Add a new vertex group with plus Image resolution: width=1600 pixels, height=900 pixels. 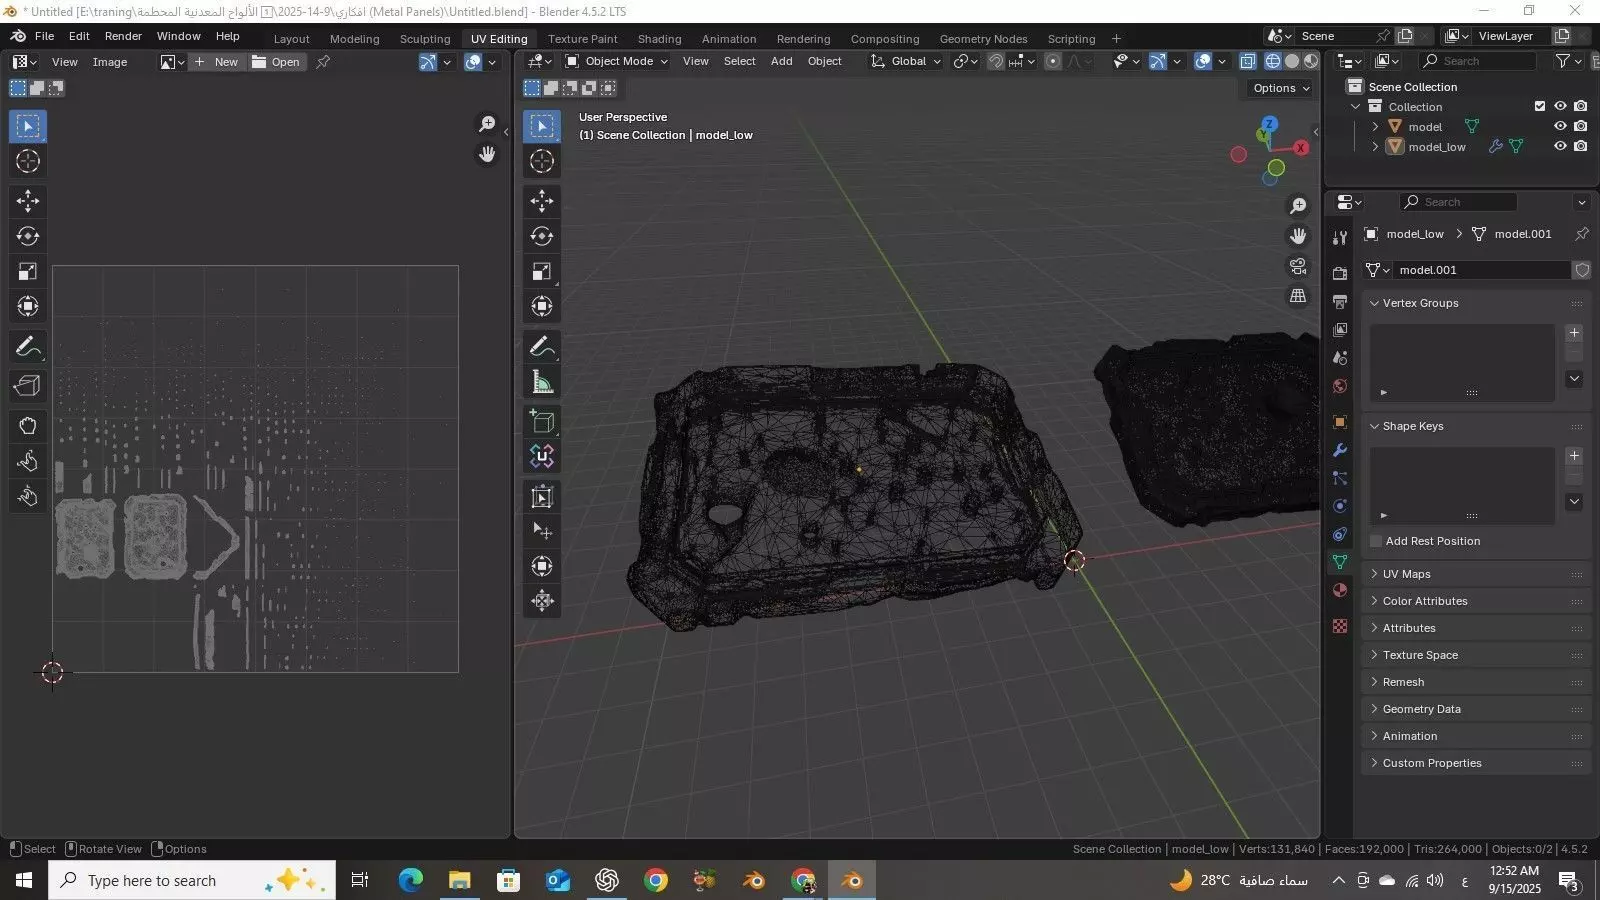pos(1574,333)
